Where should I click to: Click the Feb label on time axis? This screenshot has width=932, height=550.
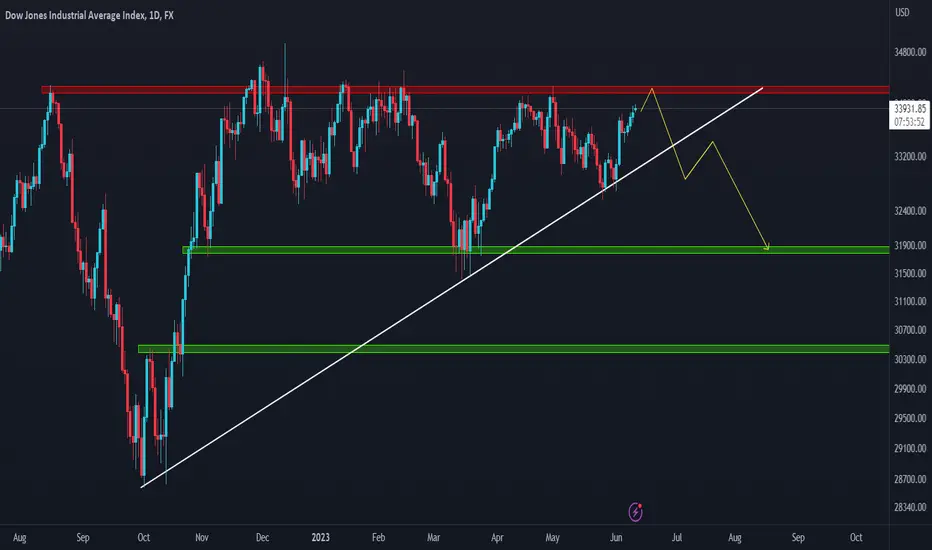click(378, 538)
